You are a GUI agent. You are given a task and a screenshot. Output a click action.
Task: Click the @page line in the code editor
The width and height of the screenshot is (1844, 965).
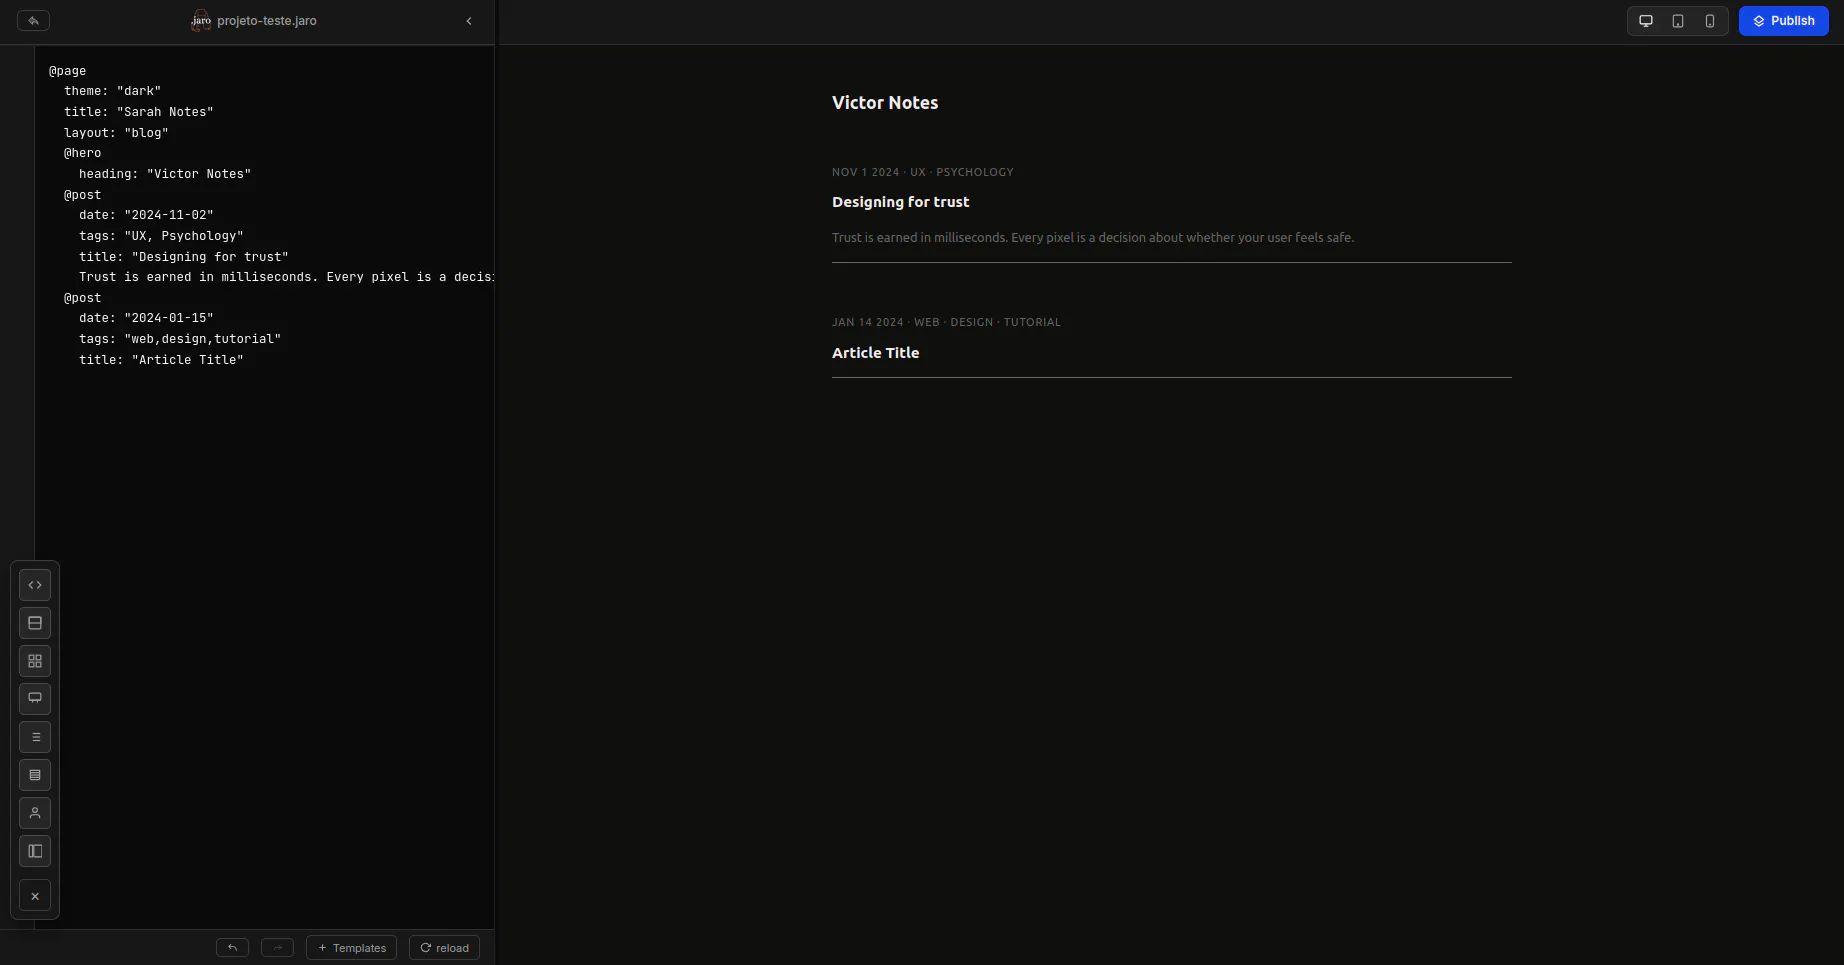click(68, 71)
